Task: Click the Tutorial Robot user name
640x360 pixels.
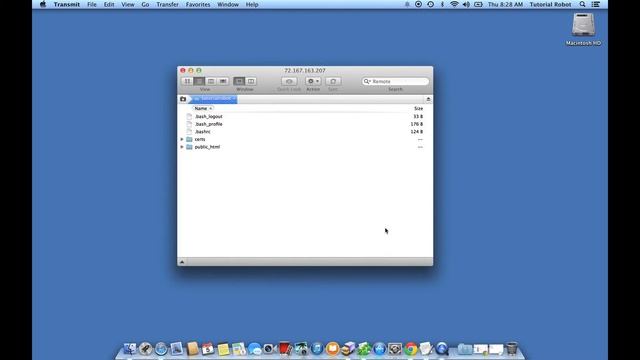Action: [550, 4]
